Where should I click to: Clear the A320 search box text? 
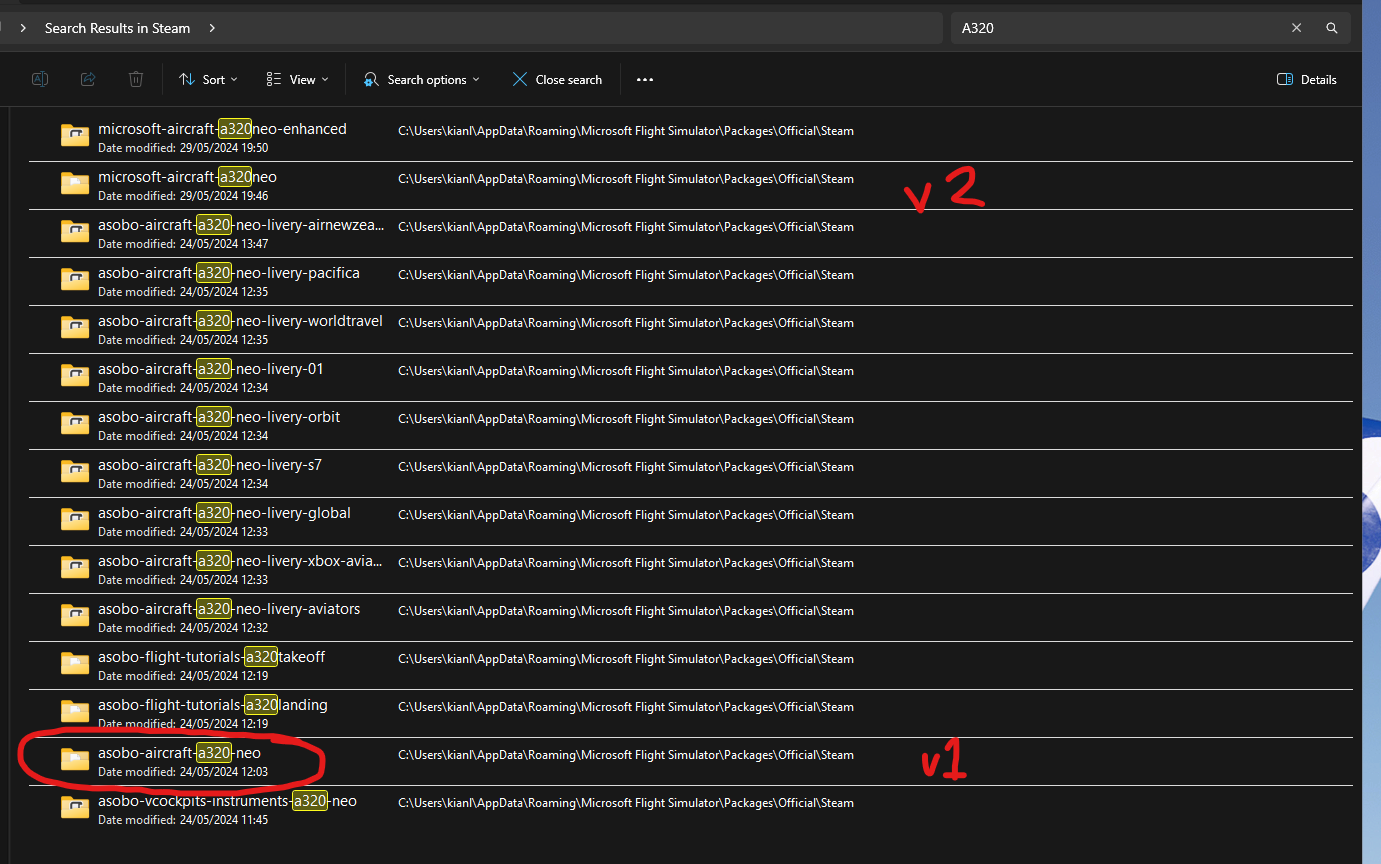click(x=1297, y=28)
